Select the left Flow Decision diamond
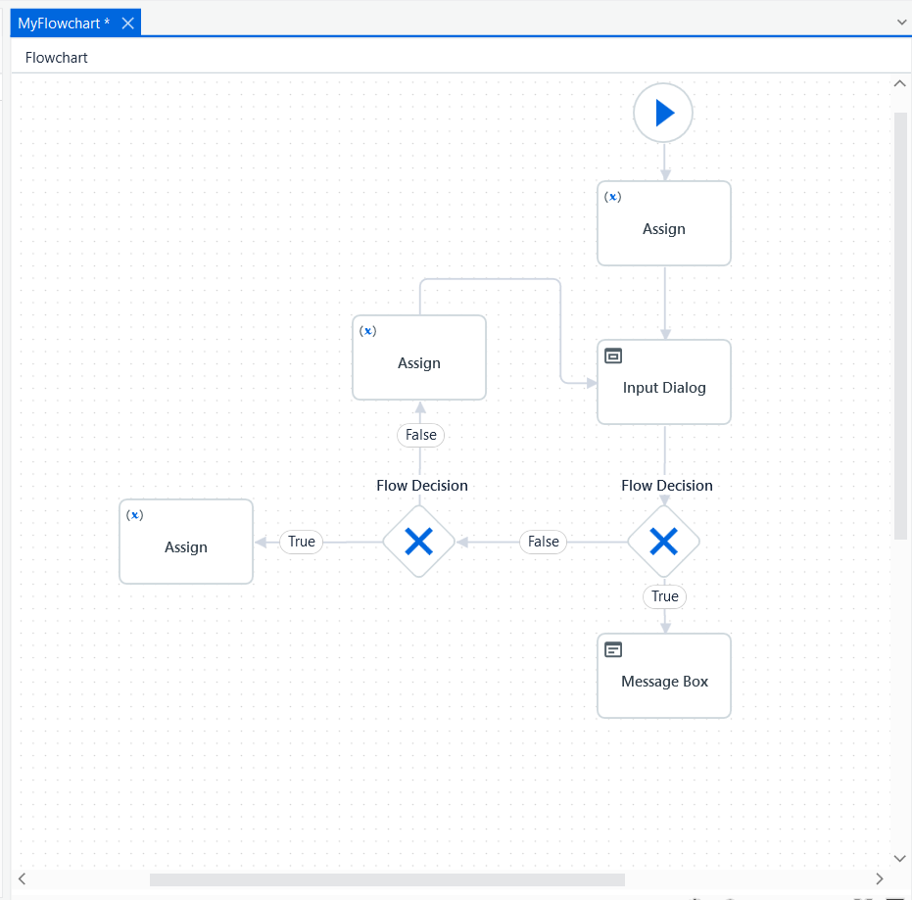The image size is (912, 900). click(419, 541)
